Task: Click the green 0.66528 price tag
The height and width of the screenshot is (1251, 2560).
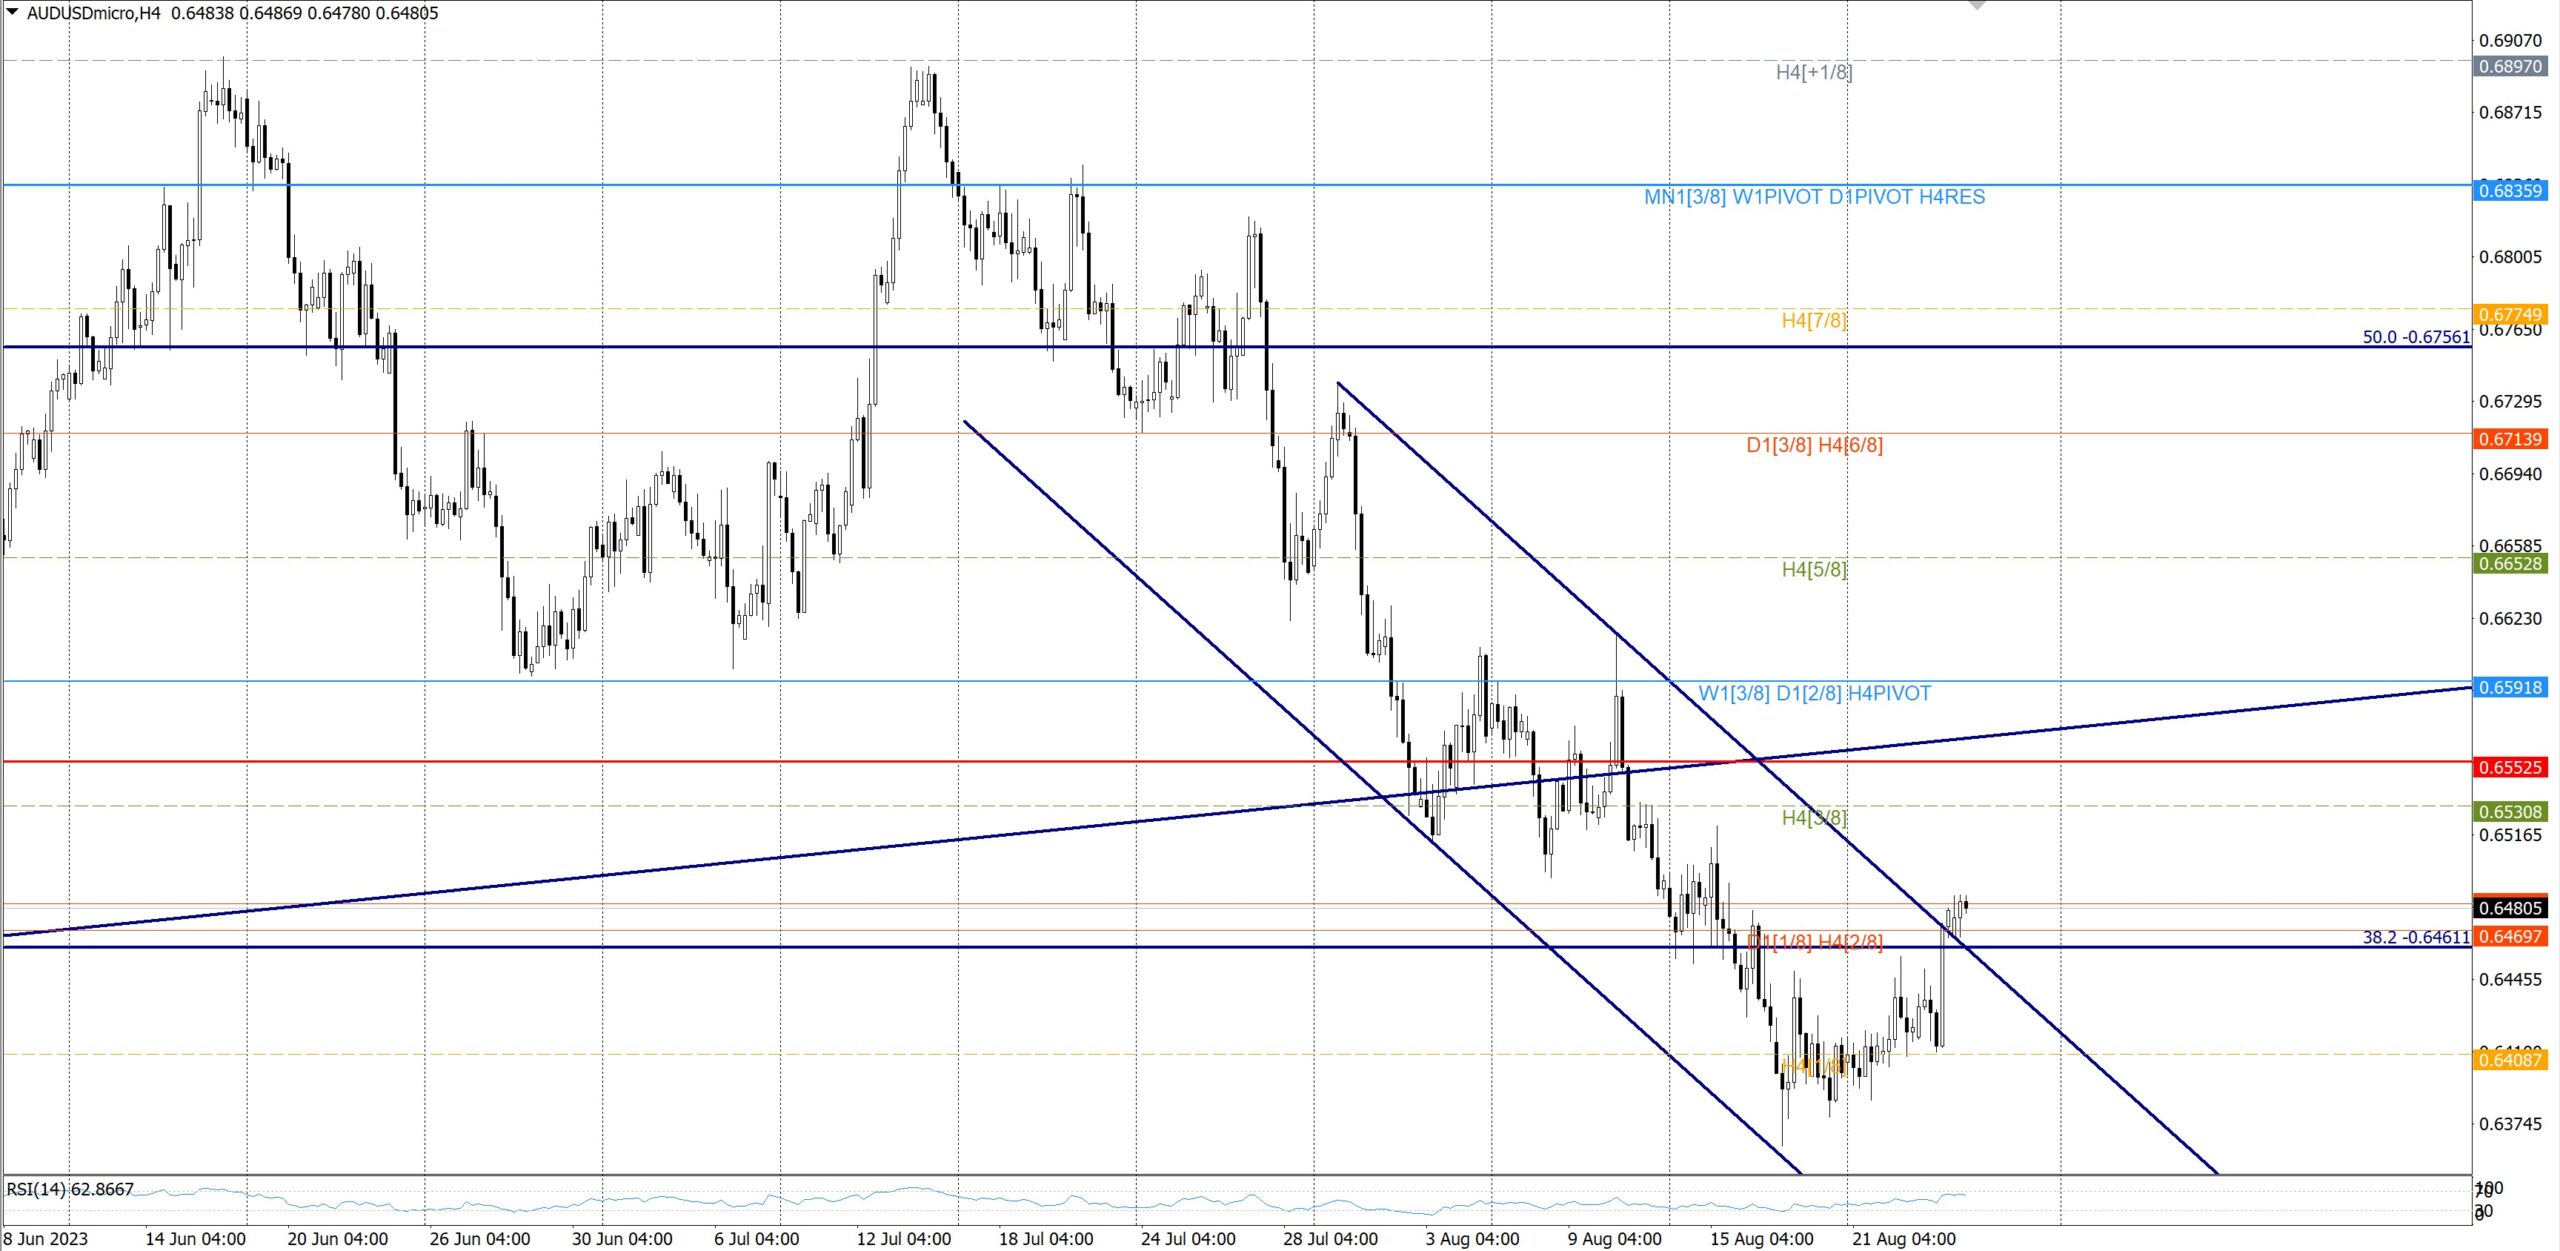Action: [x=2510, y=563]
